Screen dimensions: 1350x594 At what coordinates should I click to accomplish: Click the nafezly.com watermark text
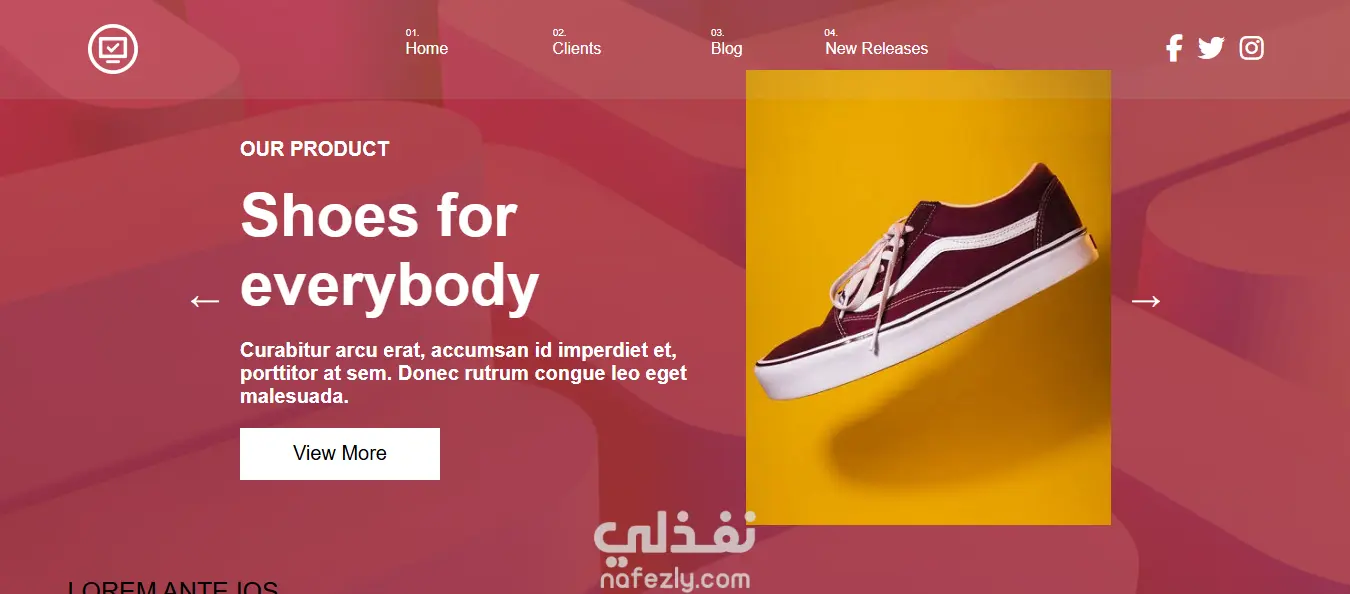[675, 579]
